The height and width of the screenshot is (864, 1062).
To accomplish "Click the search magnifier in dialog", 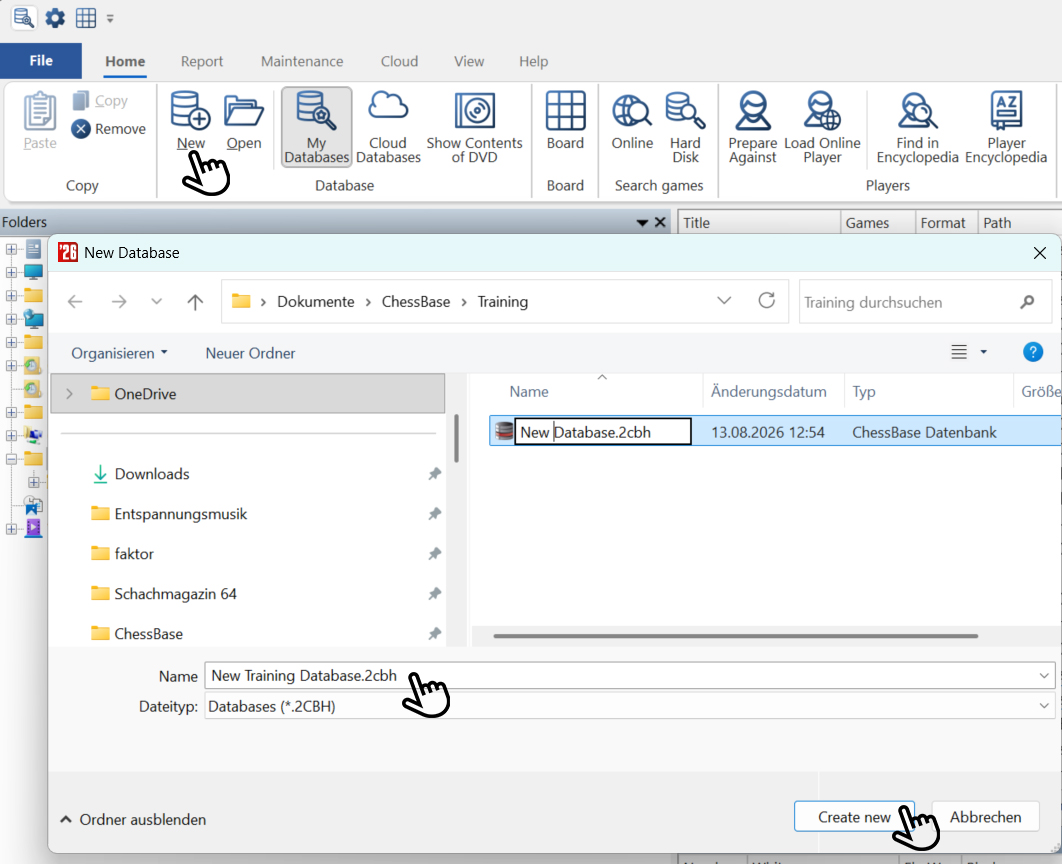I will coord(1027,301).
